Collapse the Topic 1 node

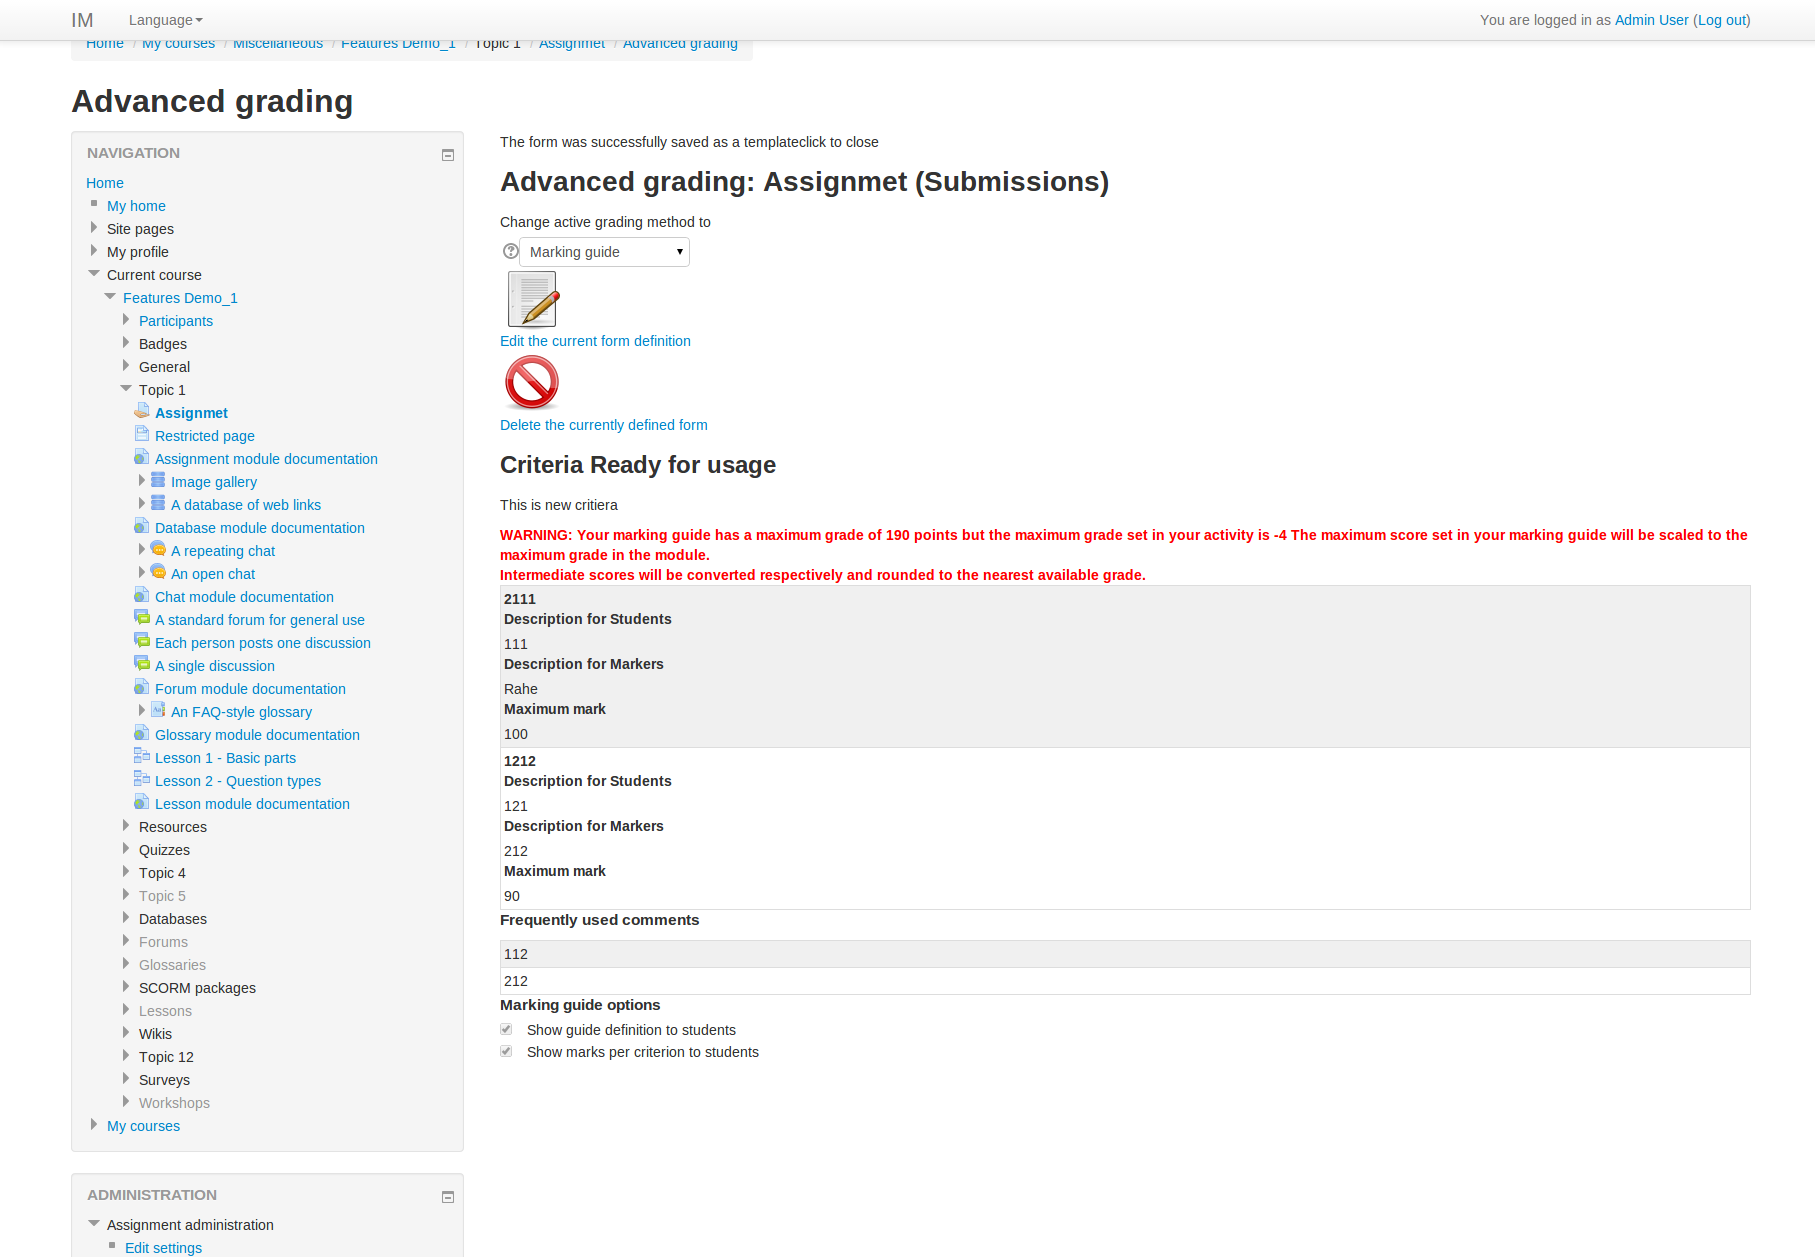126,388
